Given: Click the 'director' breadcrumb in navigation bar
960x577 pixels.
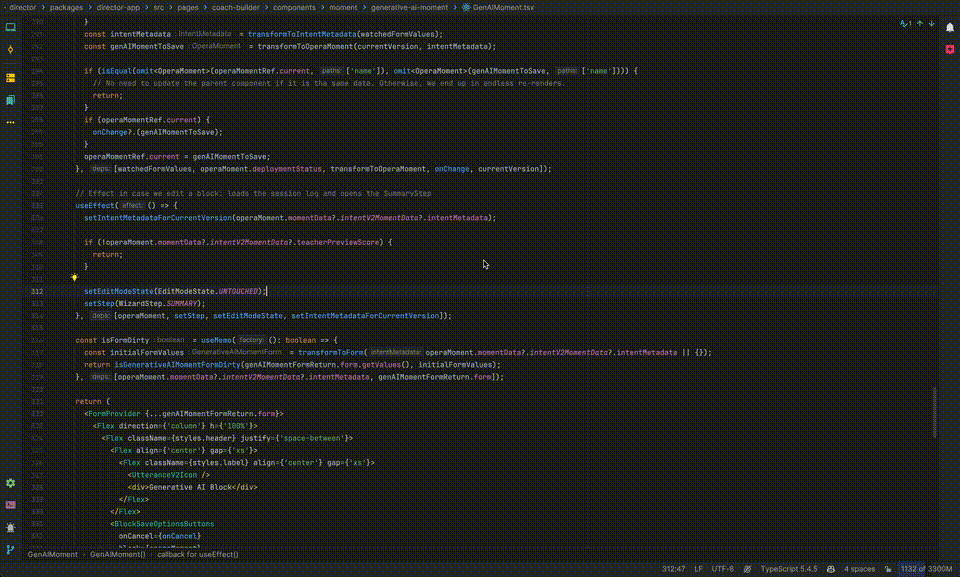Looking at the screenshot, I should 23,7.
